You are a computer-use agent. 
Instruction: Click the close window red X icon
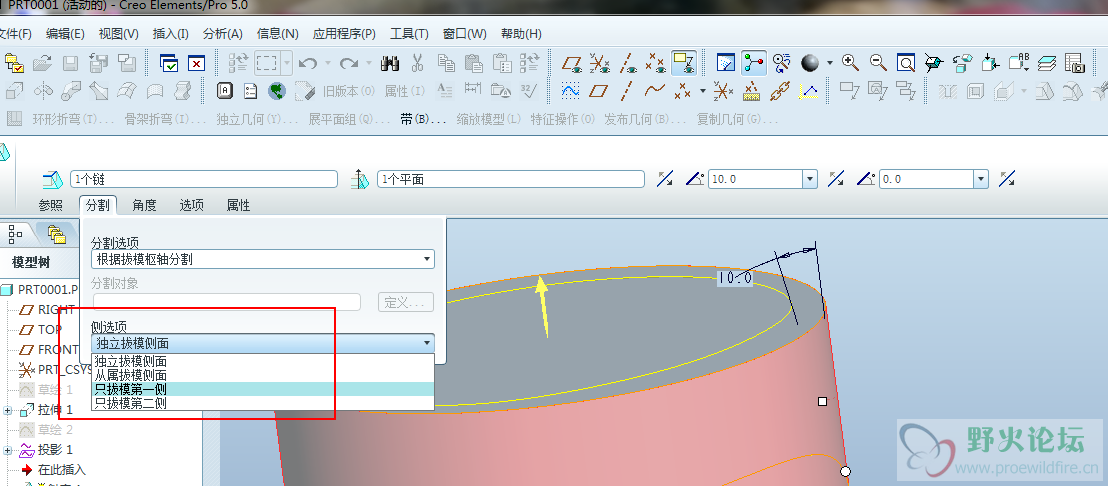(x=196, y=64)
